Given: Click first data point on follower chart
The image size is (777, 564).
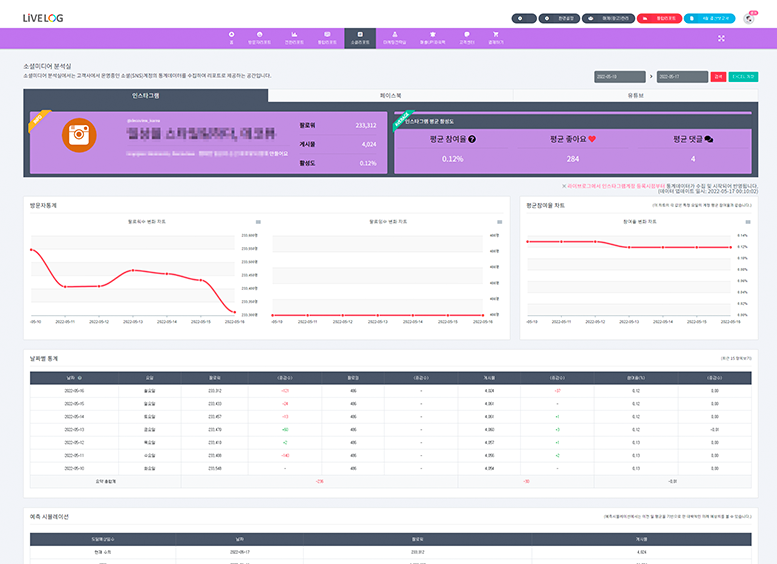Looking at the screenshot, I should pyautogui.click(x=32, y=250).
